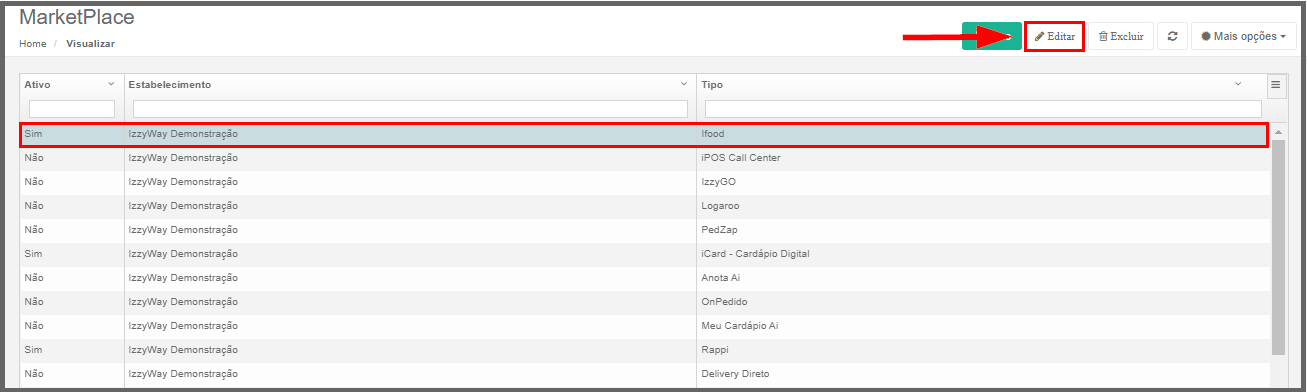Open the Mais opções dropdown
Image resolution: width=1307 pixels, height=392 pixels.
point(1243,36)
